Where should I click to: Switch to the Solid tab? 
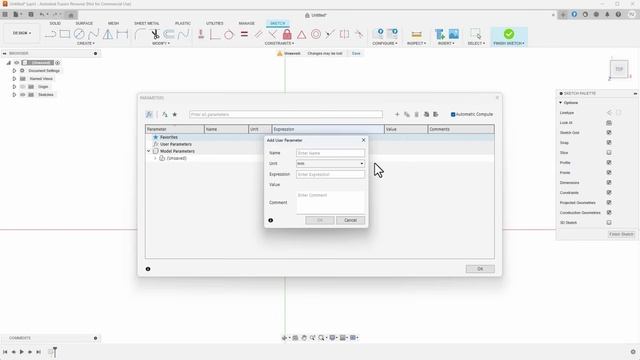pyautogui.click(x=55, y=23)
